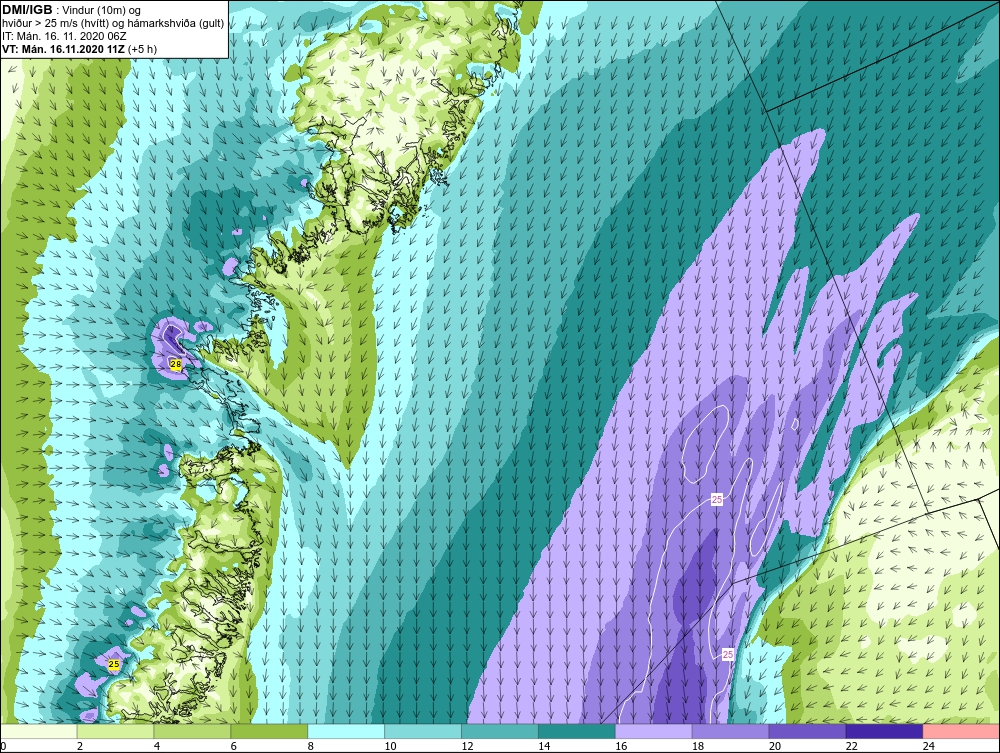Select the 16–18 m/s lavender swatch
The height and width of the screenshot is (753, 1000).
tap(654, 731)
